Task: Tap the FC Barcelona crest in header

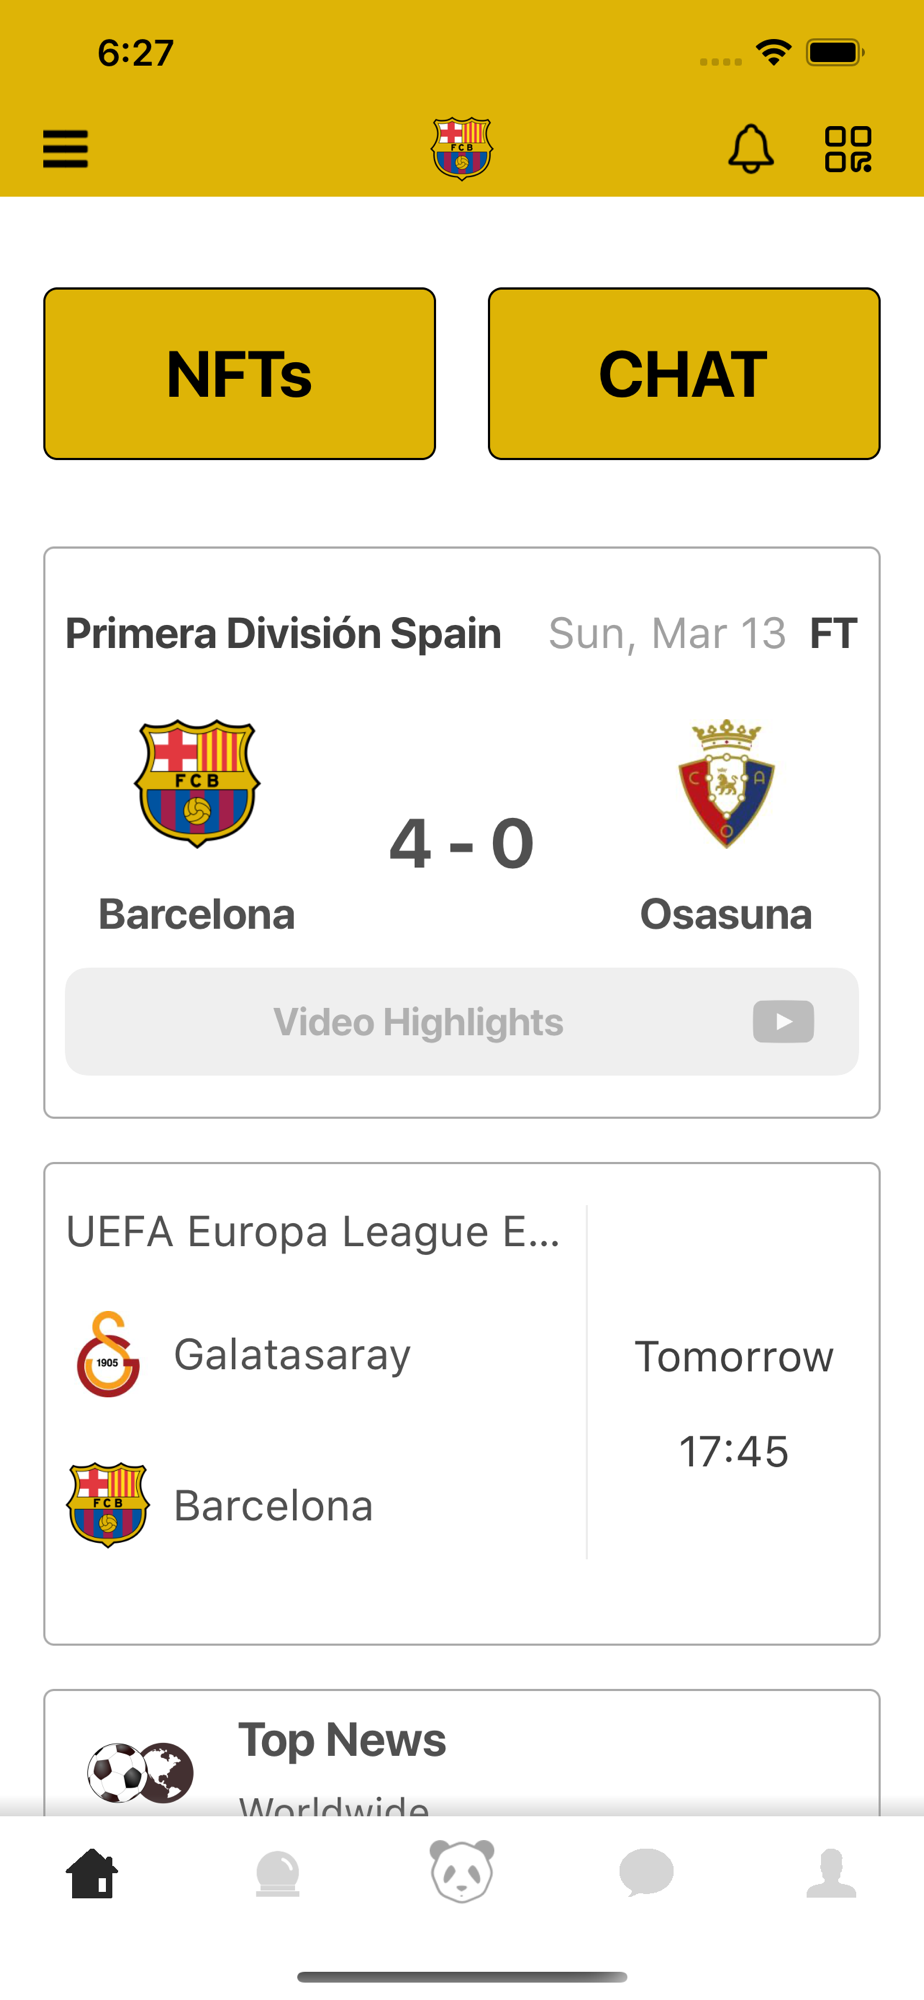Action: [462, 148]
